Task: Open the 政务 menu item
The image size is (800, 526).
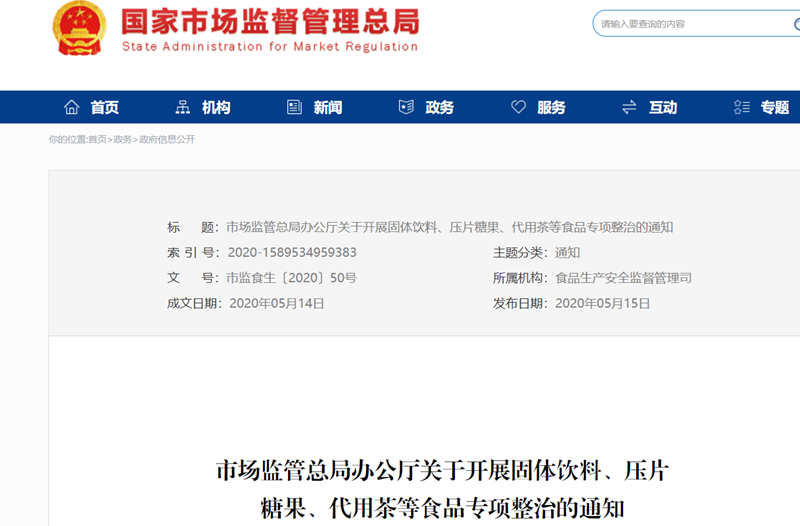Action: [x=439, y=108]
